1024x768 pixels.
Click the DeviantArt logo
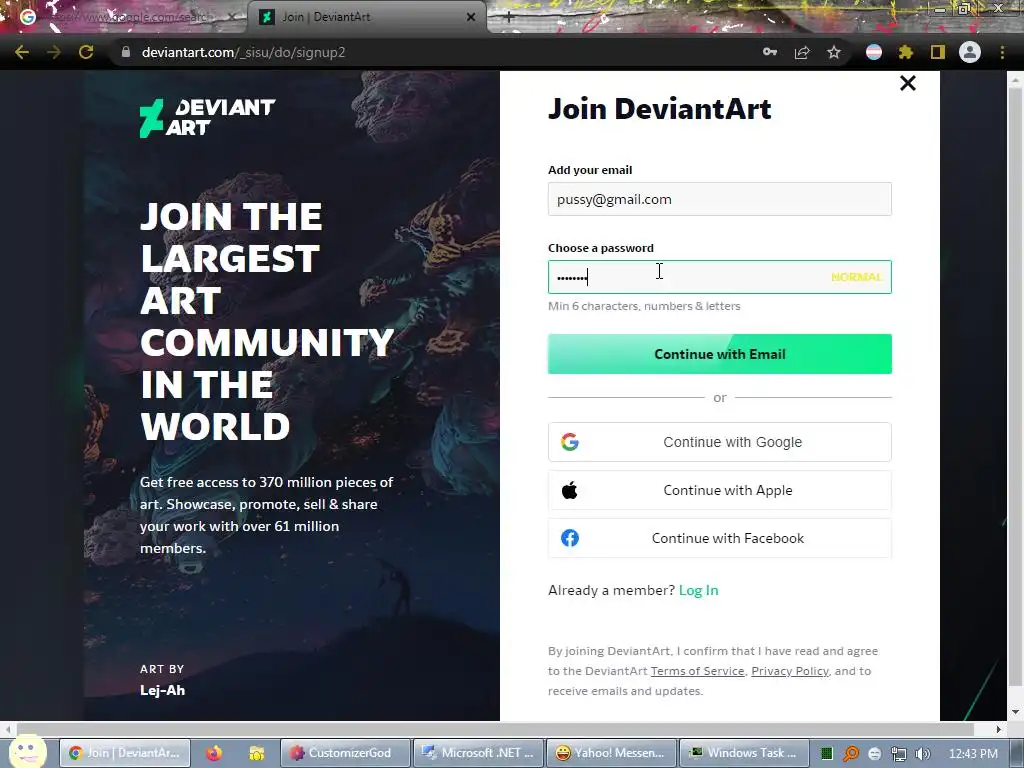coord(208,118)
